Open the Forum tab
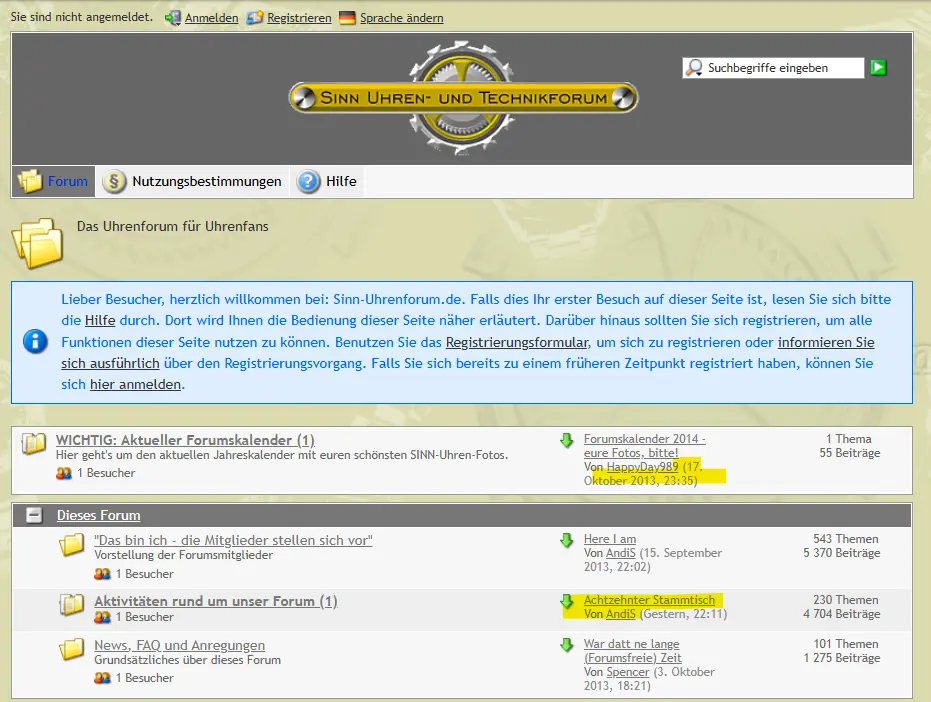The image size is (931, 702). tap(54, 182)
